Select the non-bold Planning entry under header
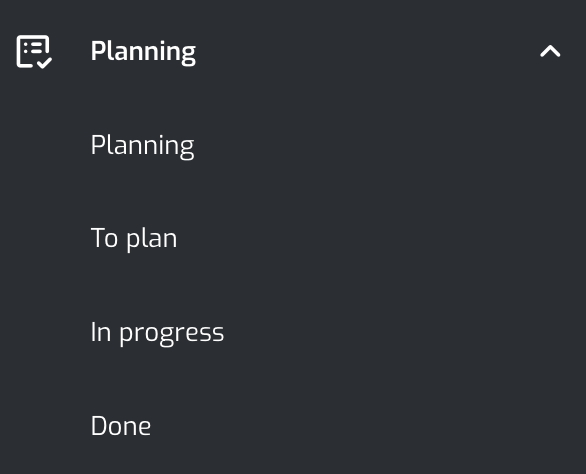 tap(142, 146)
